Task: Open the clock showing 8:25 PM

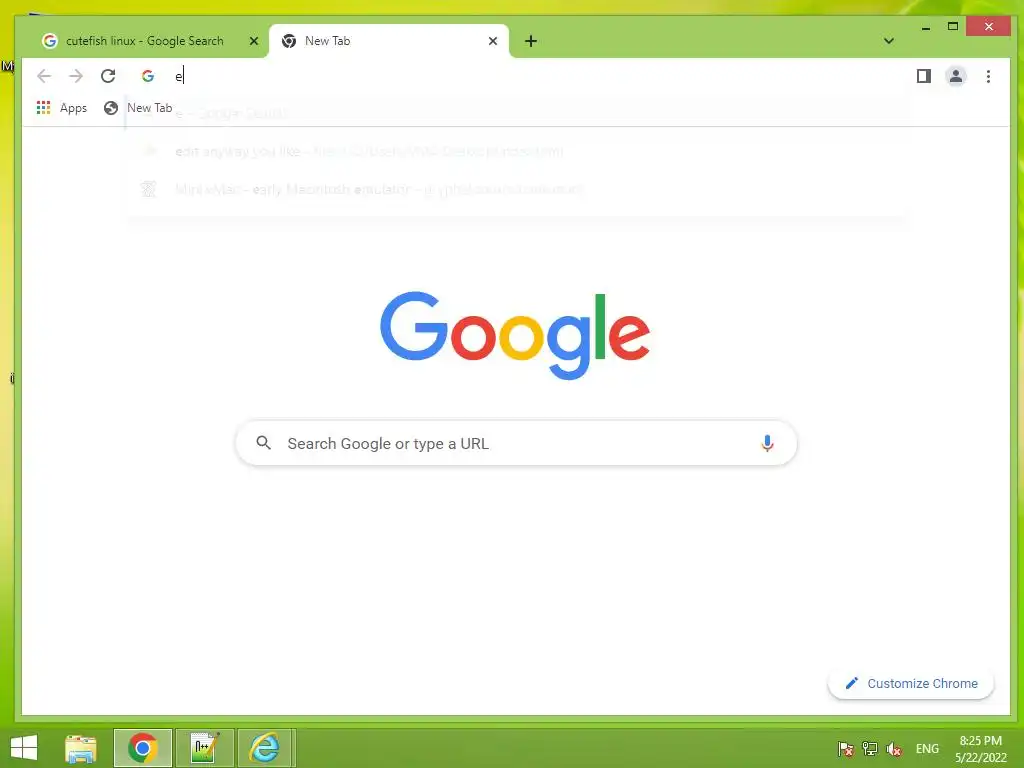Action: tap(980, 749)
